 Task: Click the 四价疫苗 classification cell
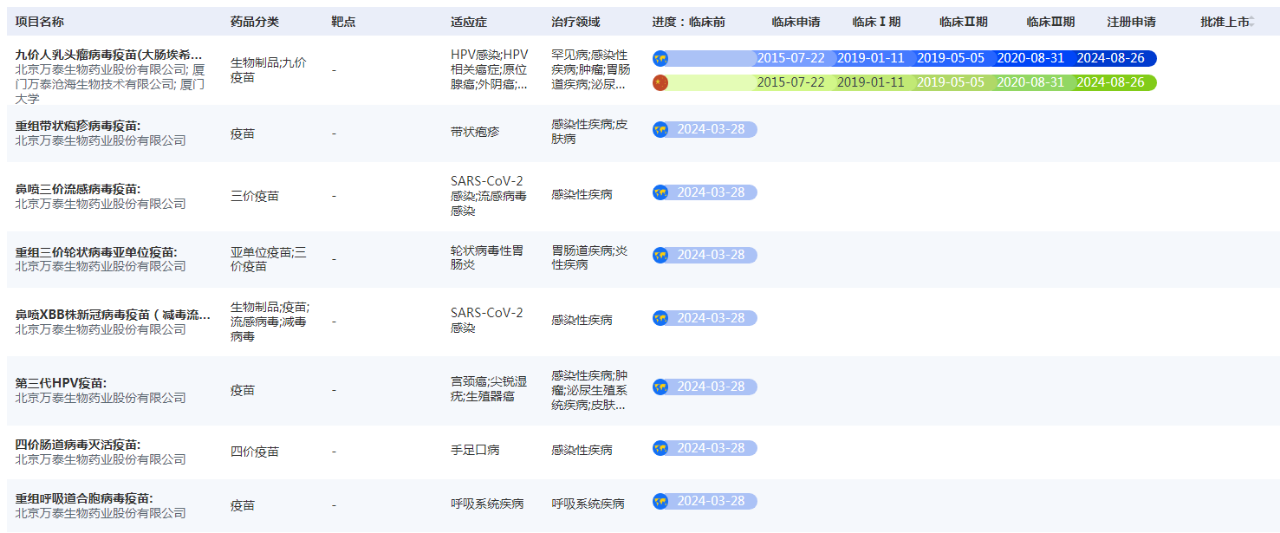(x=255, y=452)
